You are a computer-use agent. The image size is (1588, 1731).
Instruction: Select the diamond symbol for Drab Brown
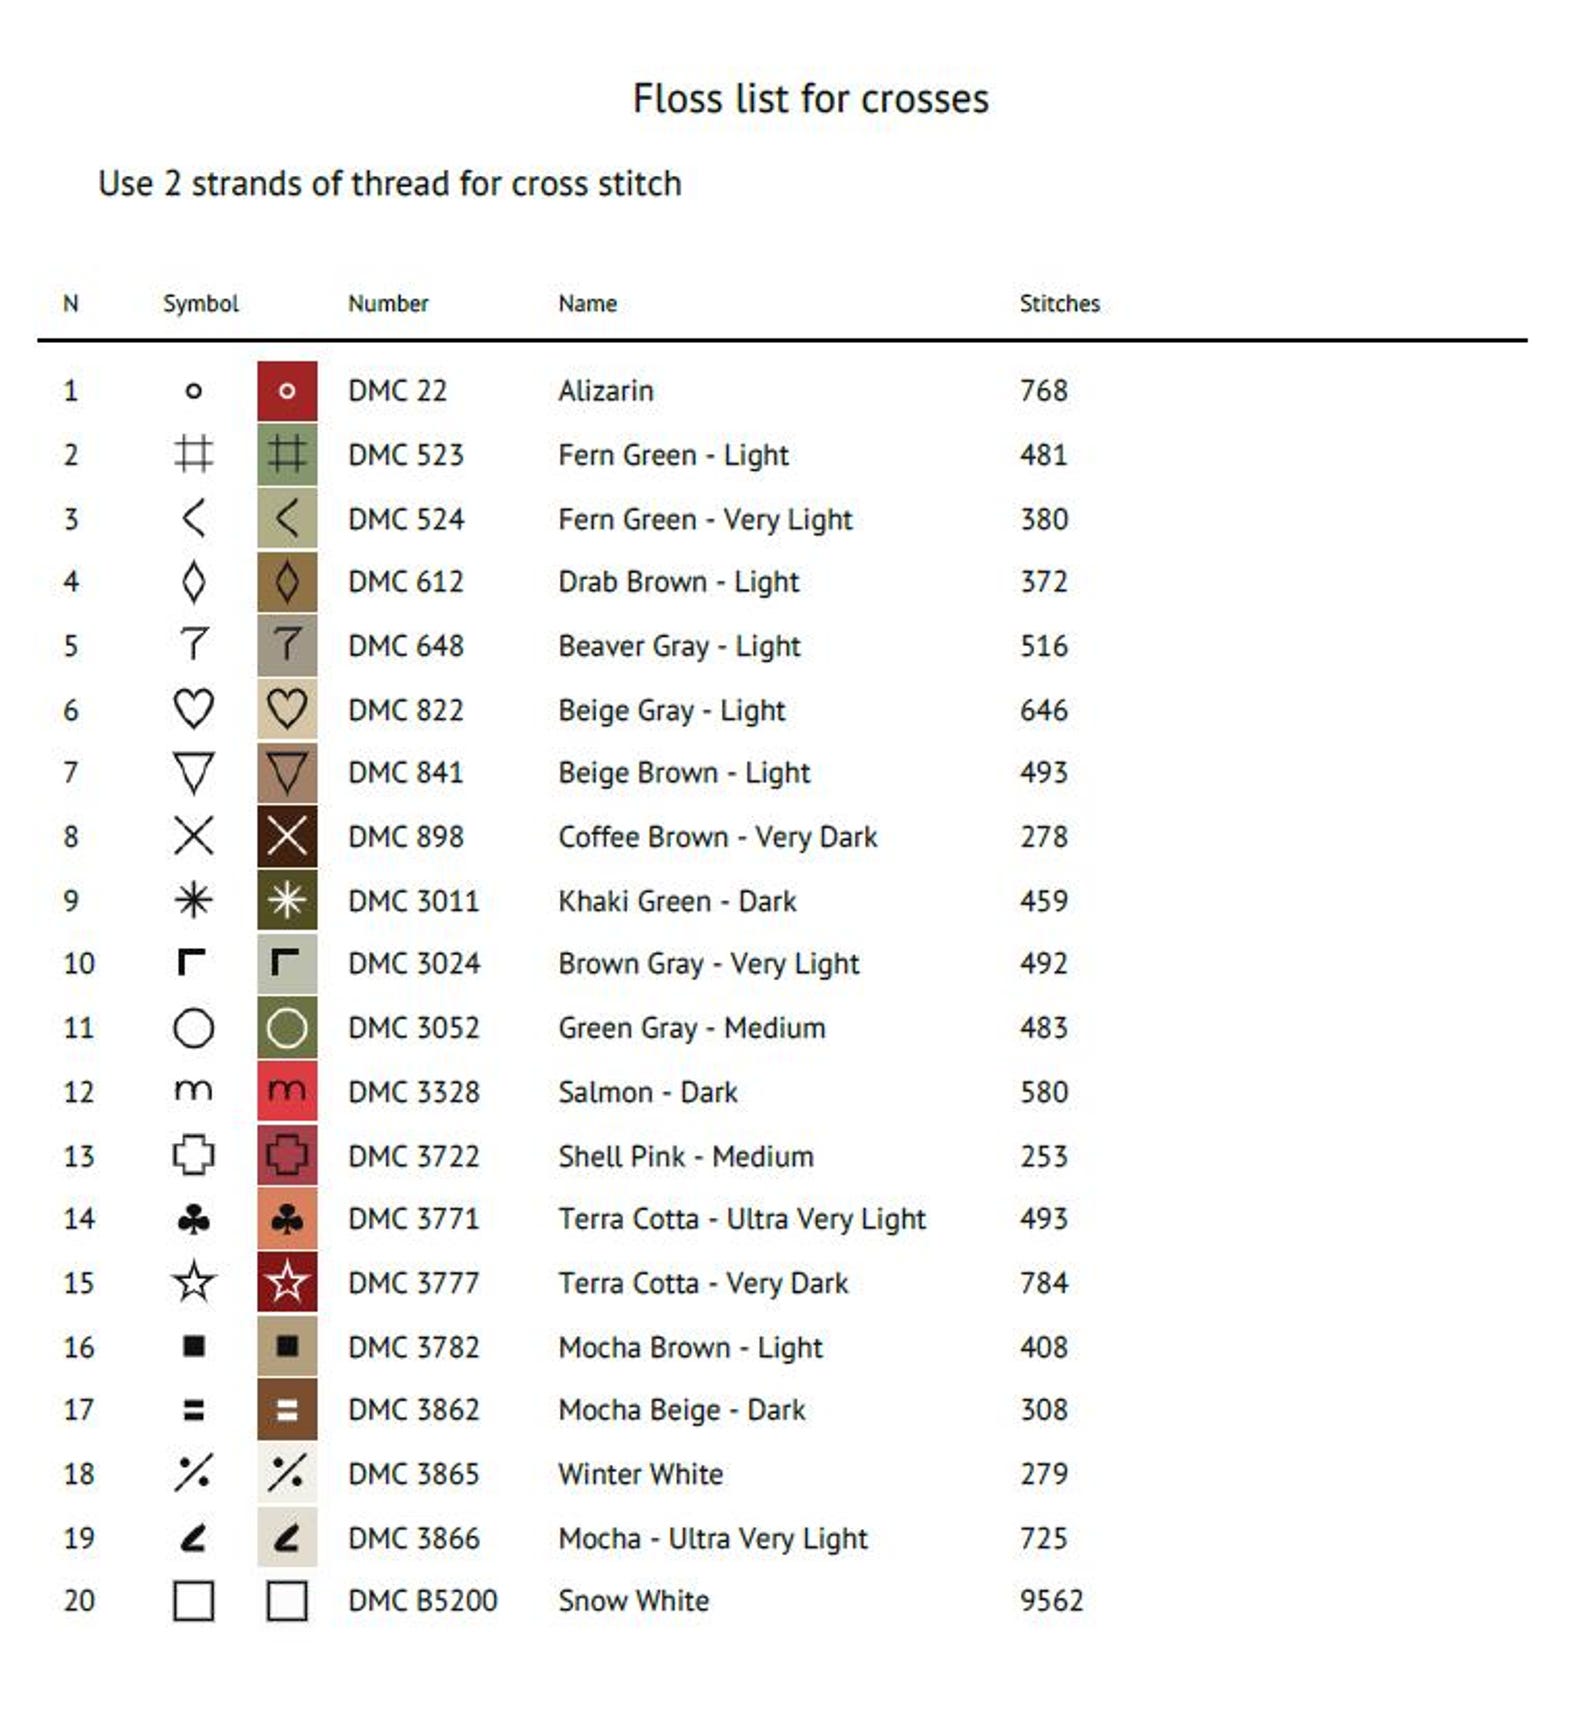[193, 581]
